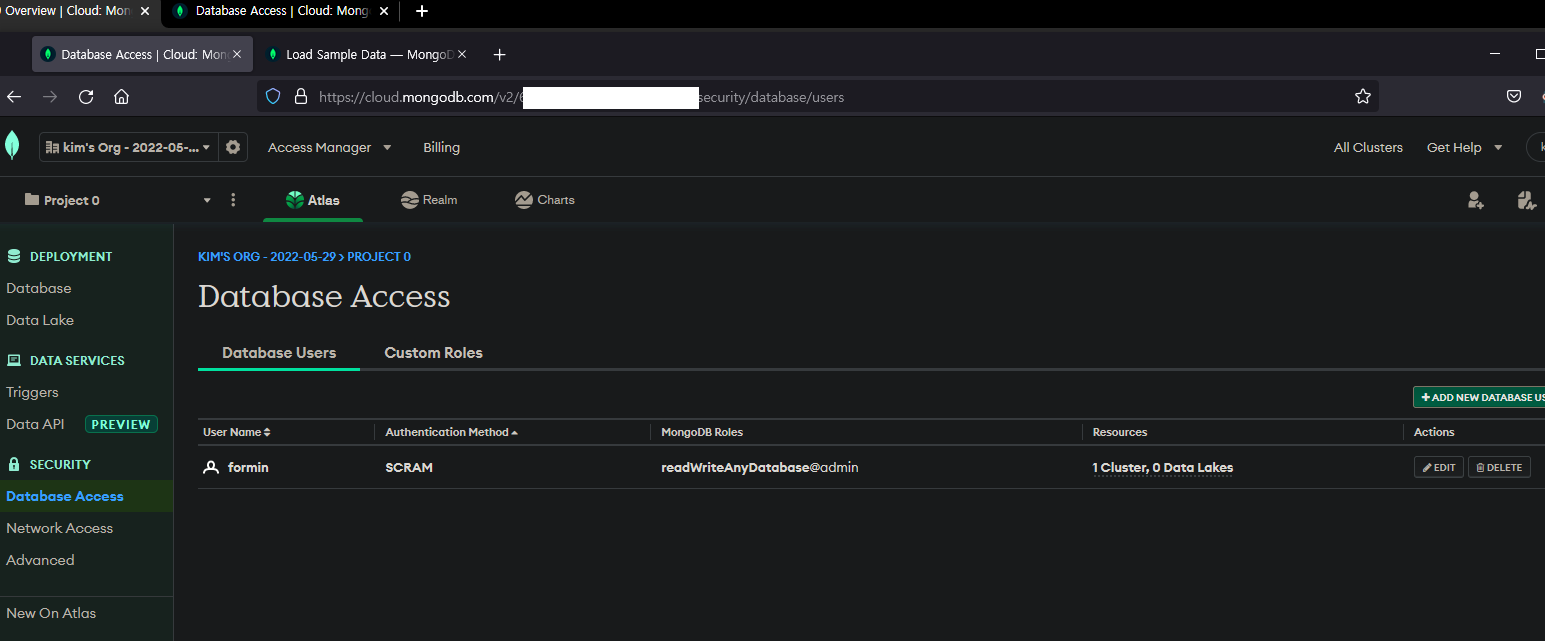Click the KIM'S ORG breadcrumb link
Image resolution: width=1545 pixels, height=641 pixels.
[267, 257]
